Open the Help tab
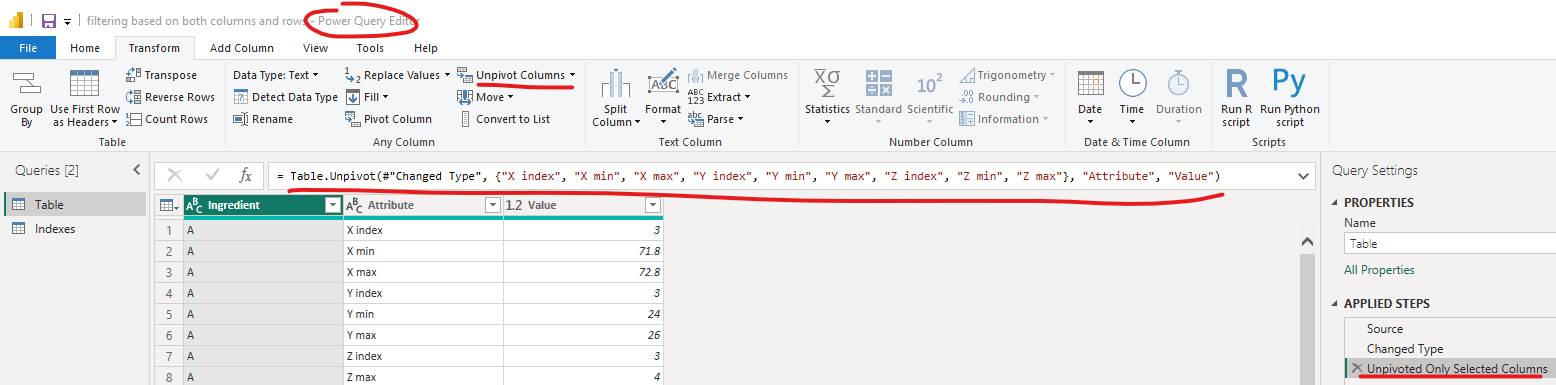The image size is (1556, 385). pyautogui.click(x=426, y=48)
